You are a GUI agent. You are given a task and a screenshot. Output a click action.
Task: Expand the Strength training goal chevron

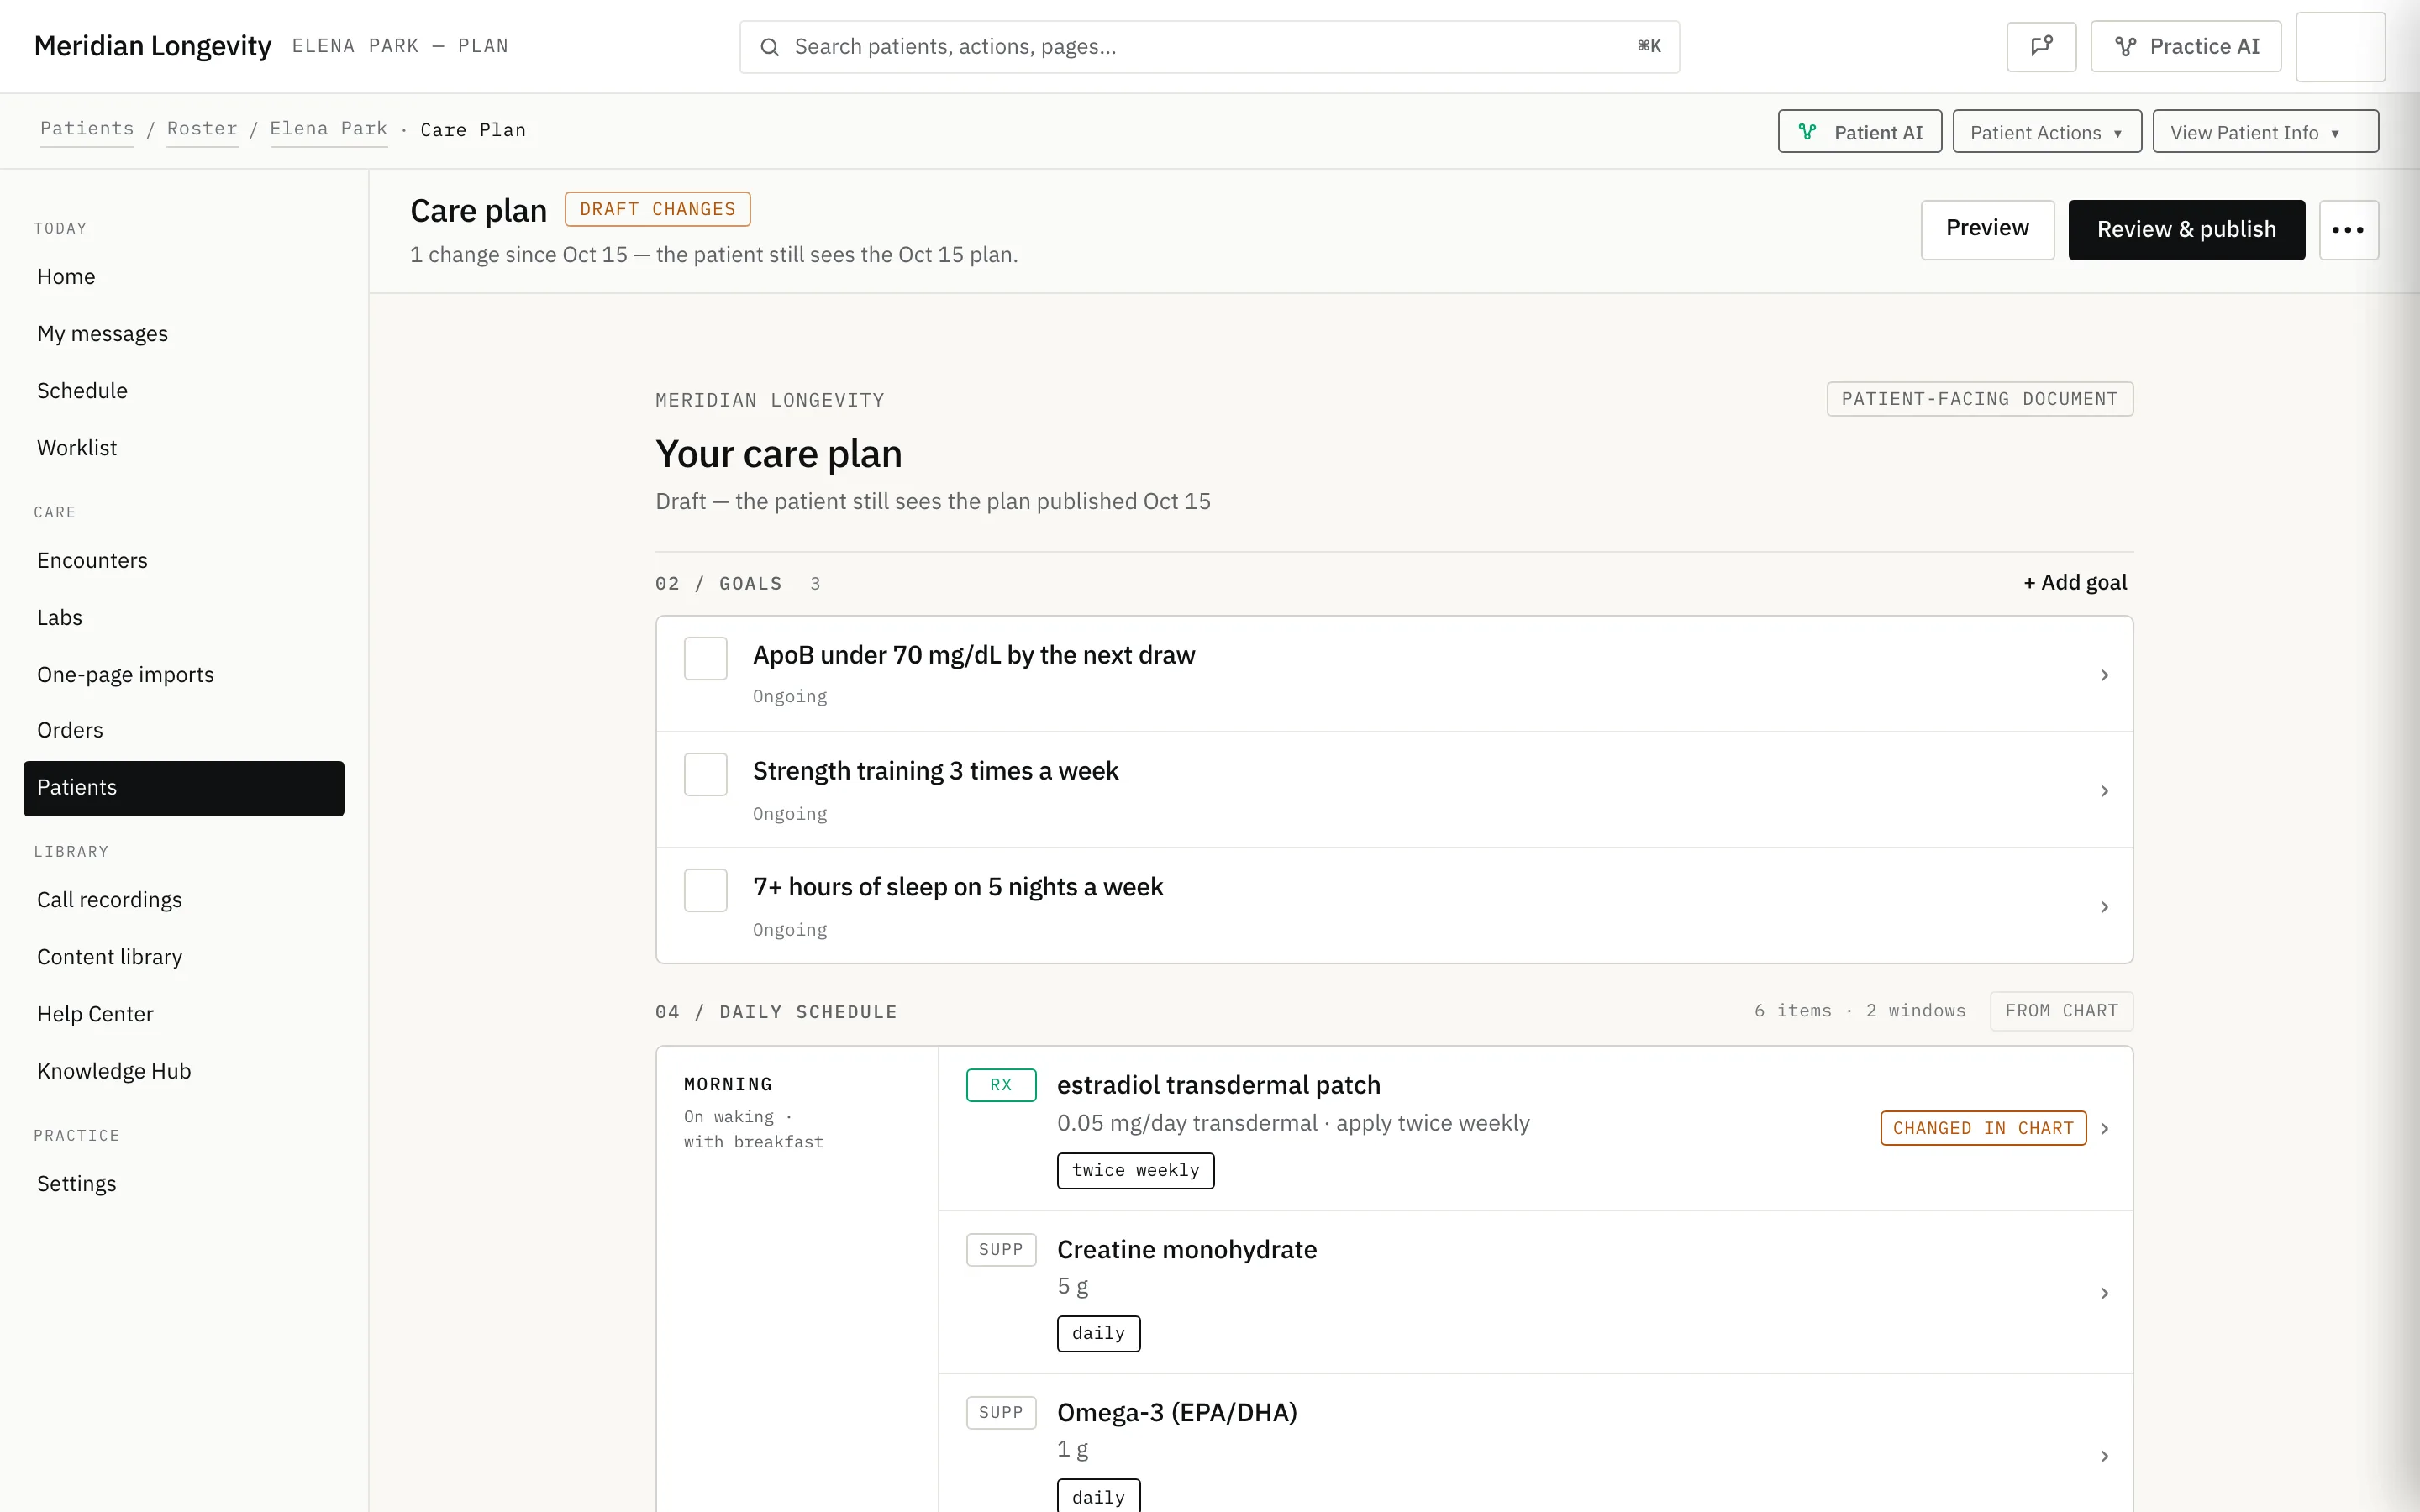(2104, 792)
